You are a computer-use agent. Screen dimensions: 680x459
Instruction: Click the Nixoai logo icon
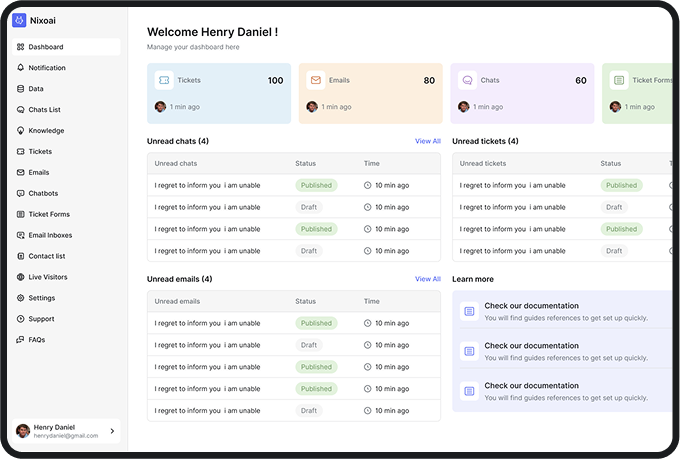coord(19,20)
